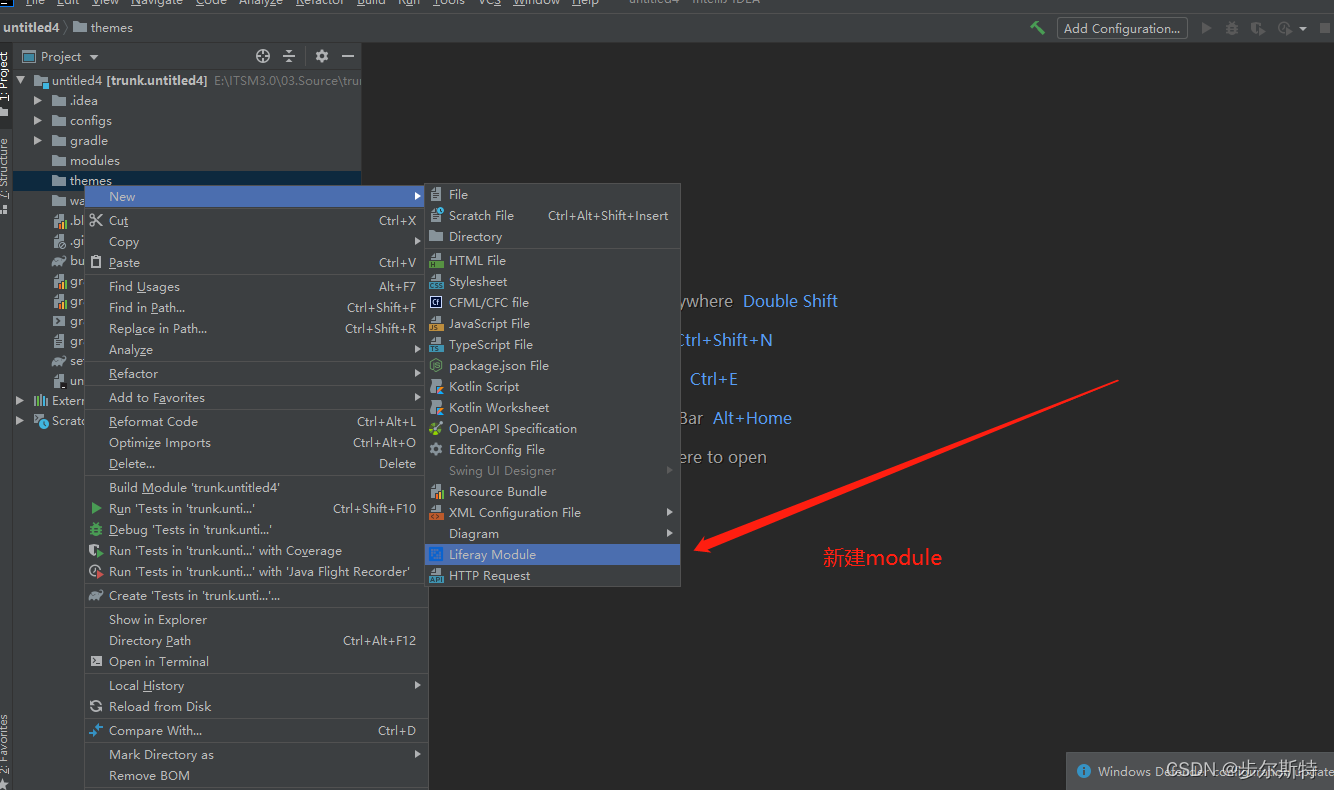Viewport: 1334px width, 790px height.
Task: Click the Double Shift shortcut link
Action: 790,301
